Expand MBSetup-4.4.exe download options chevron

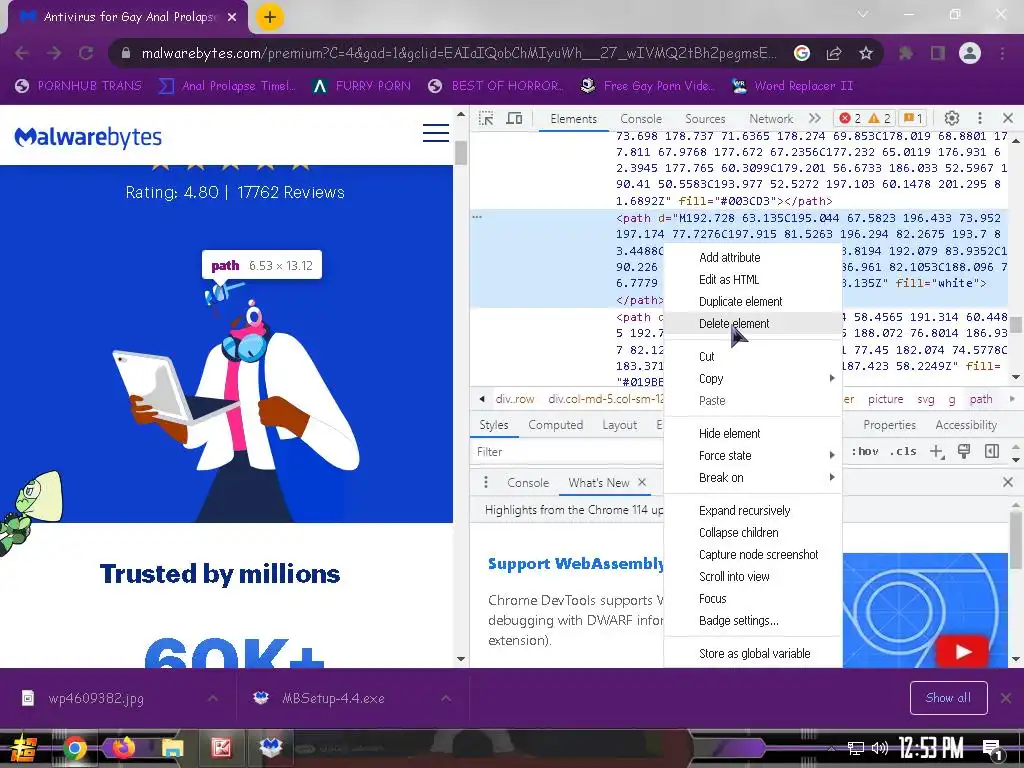(x=446, y=698)
